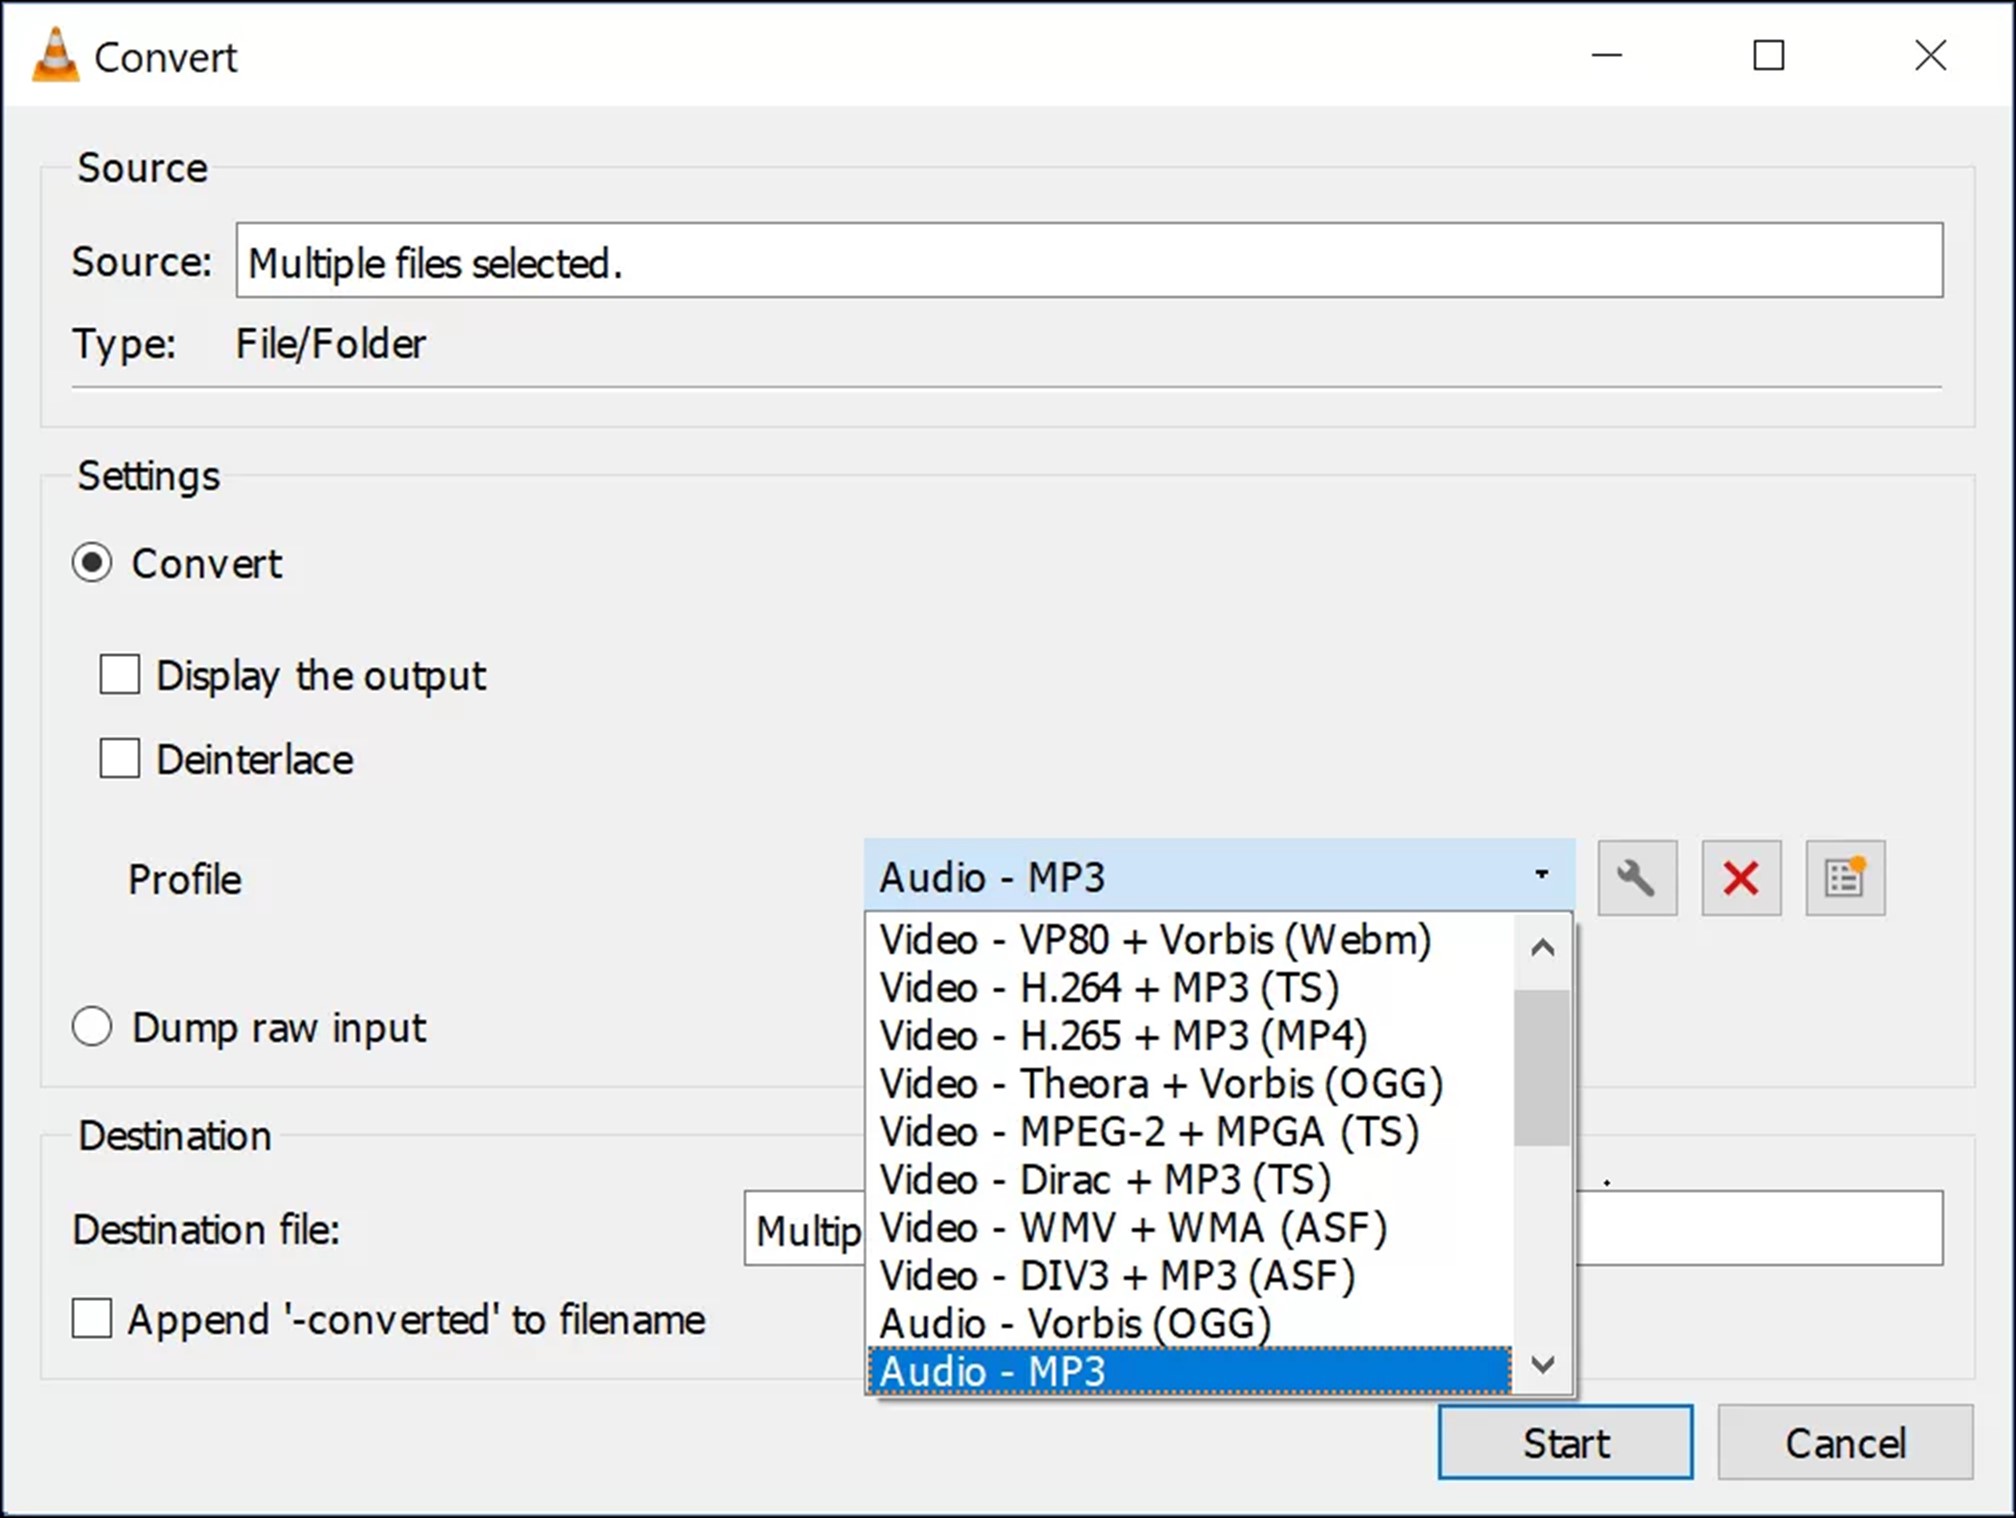Maximize the Convert window
2016x1518 pixels.
pyautogui.click(x=1768, y=56)
